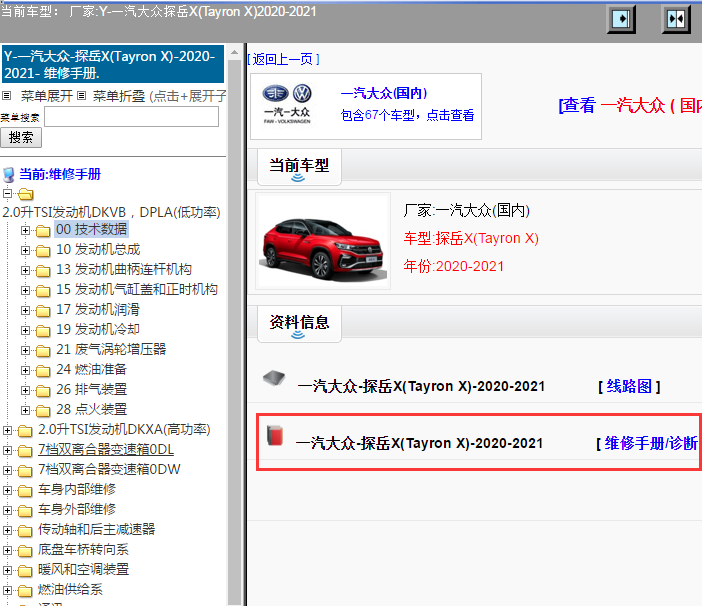Click the red repair manual book icon
702x606 pixels.
tap(275, 435)
